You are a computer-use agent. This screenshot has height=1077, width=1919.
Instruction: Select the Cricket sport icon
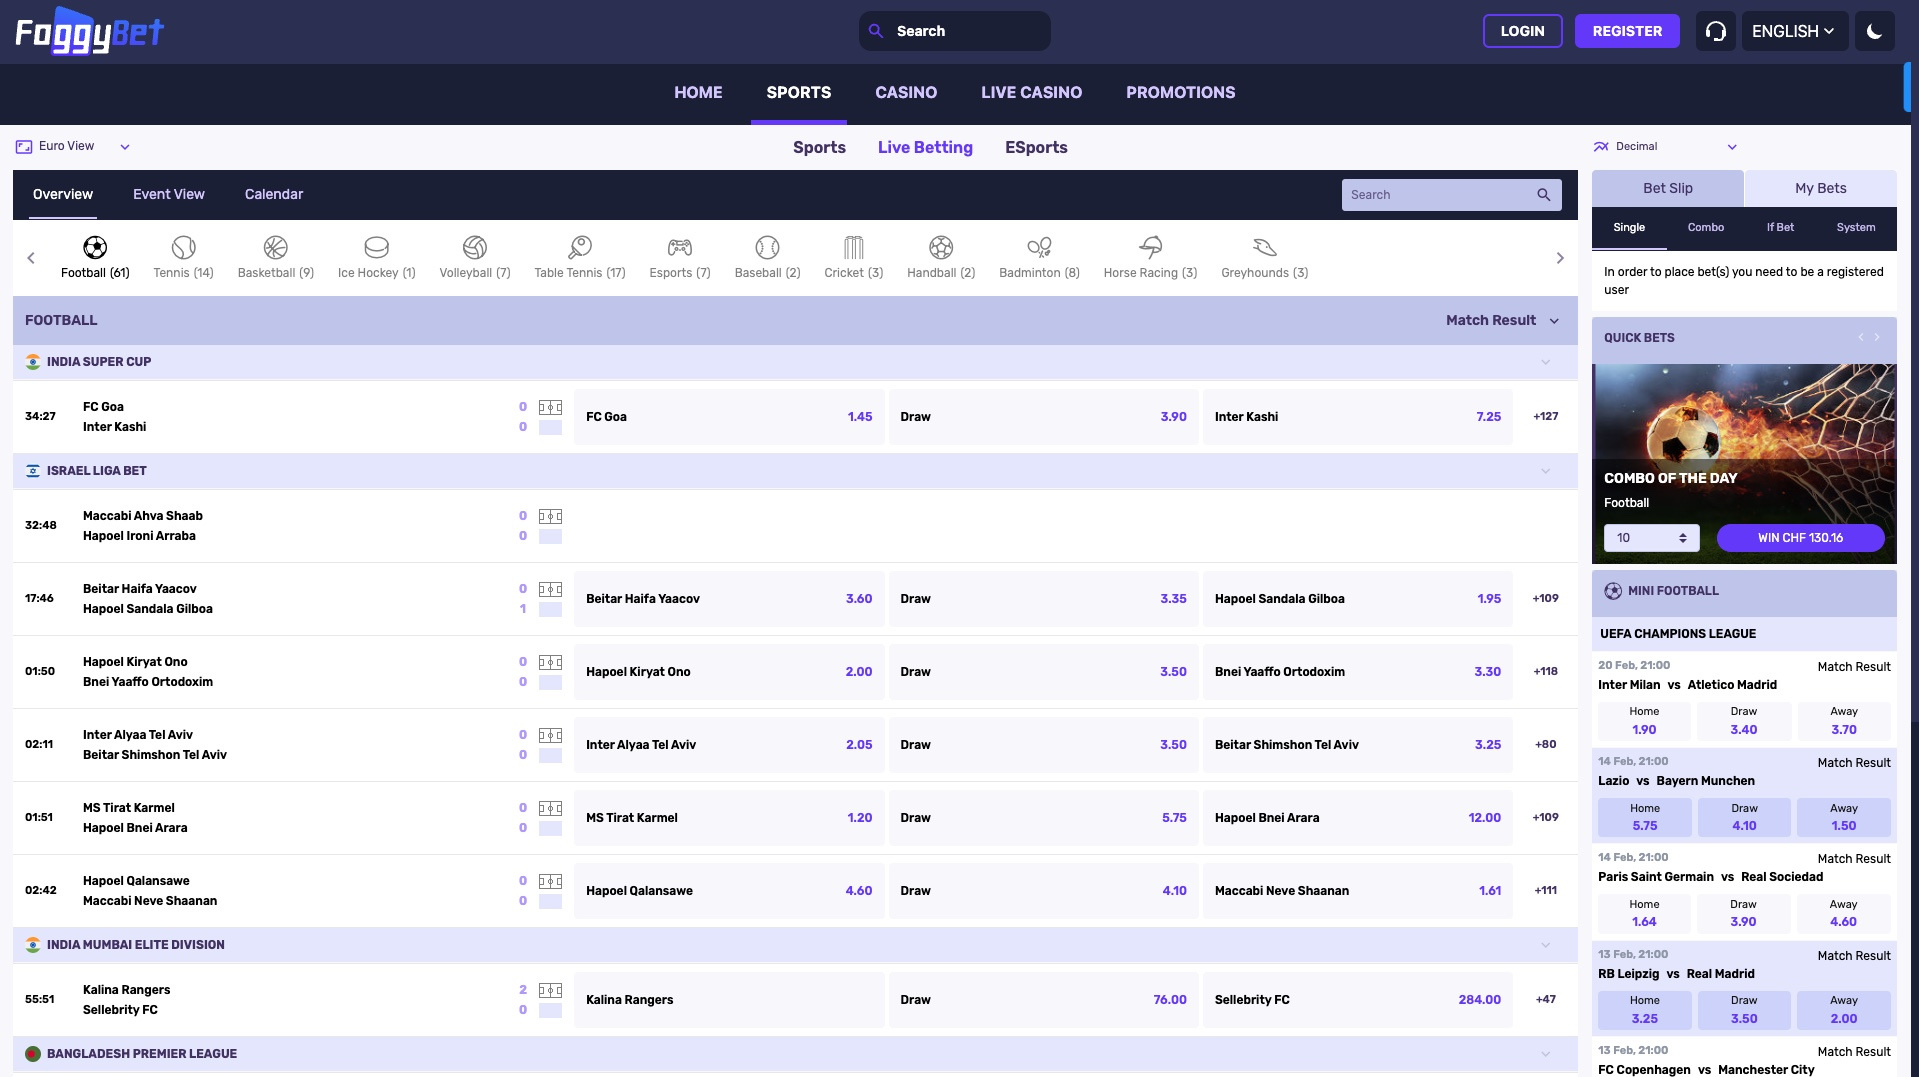(853, 248)
